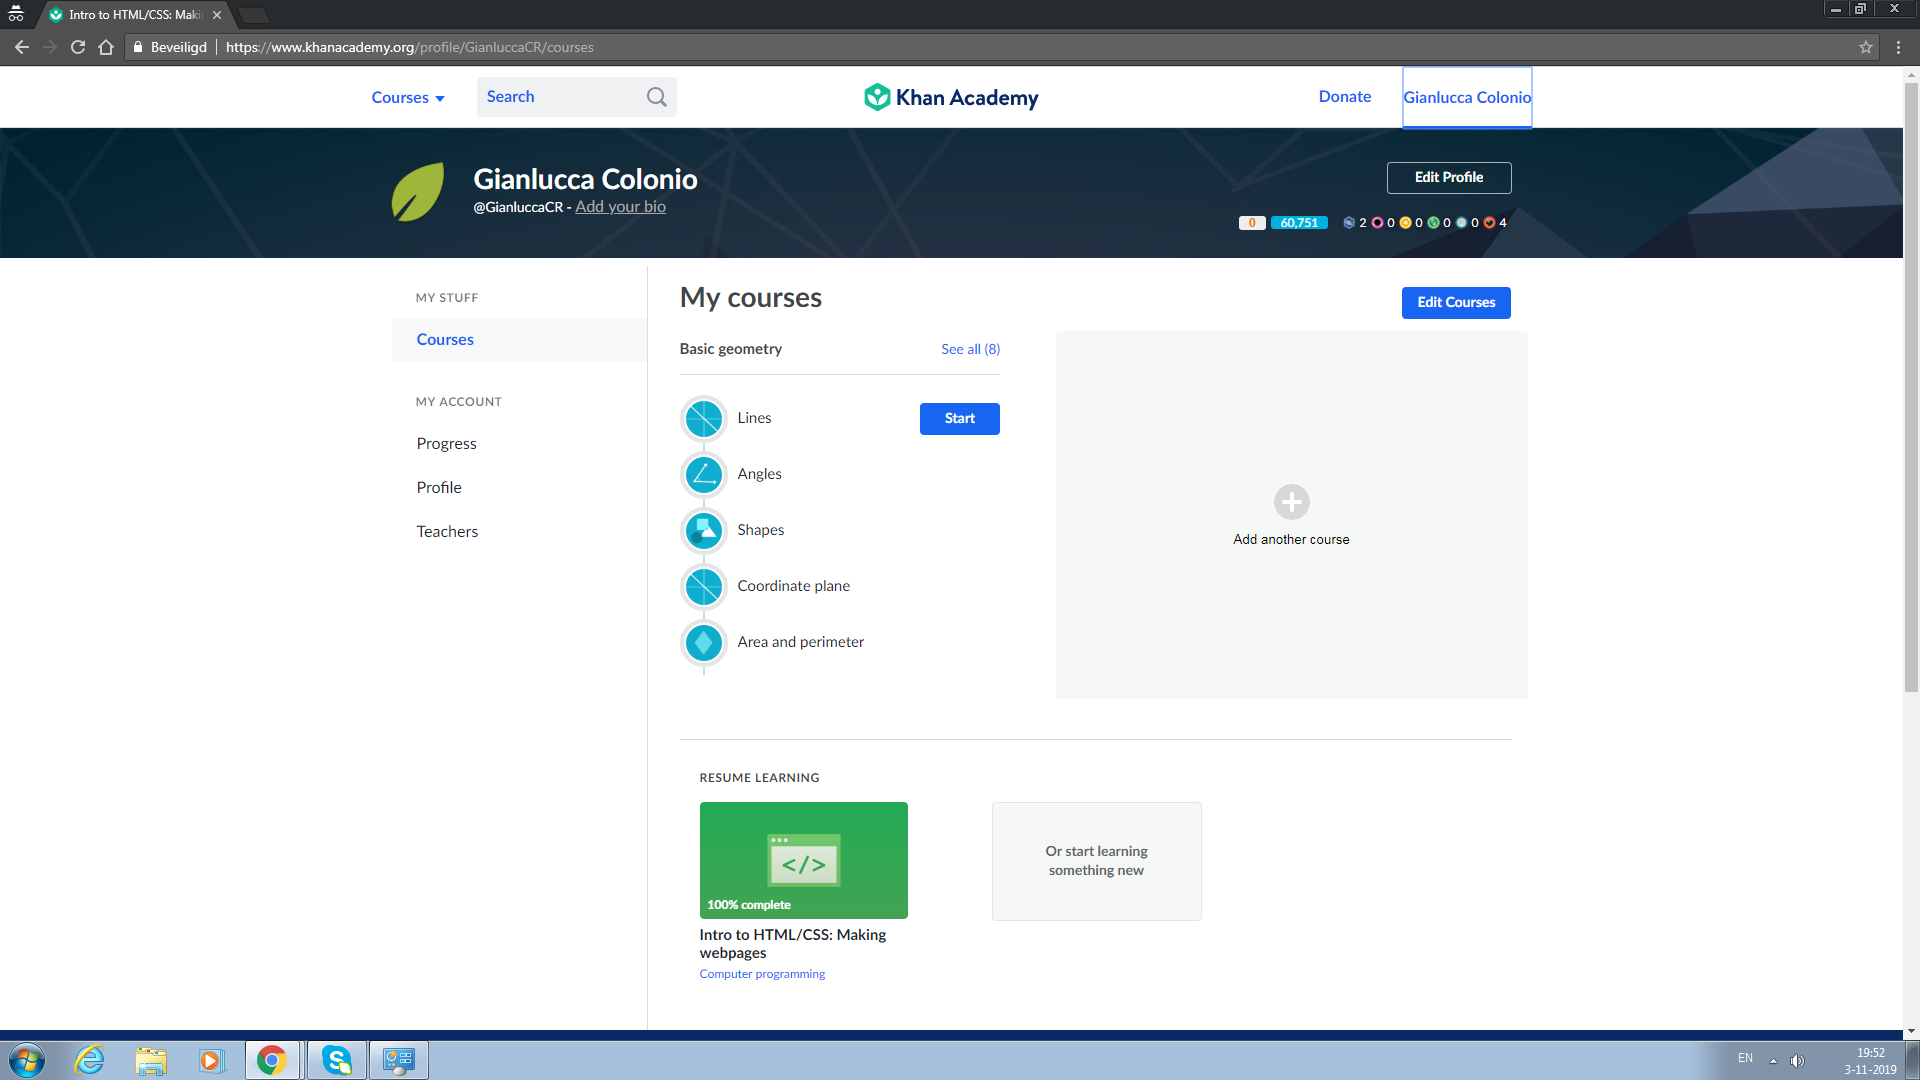Bookmark page with the star icon

(x=1866, y=47)
